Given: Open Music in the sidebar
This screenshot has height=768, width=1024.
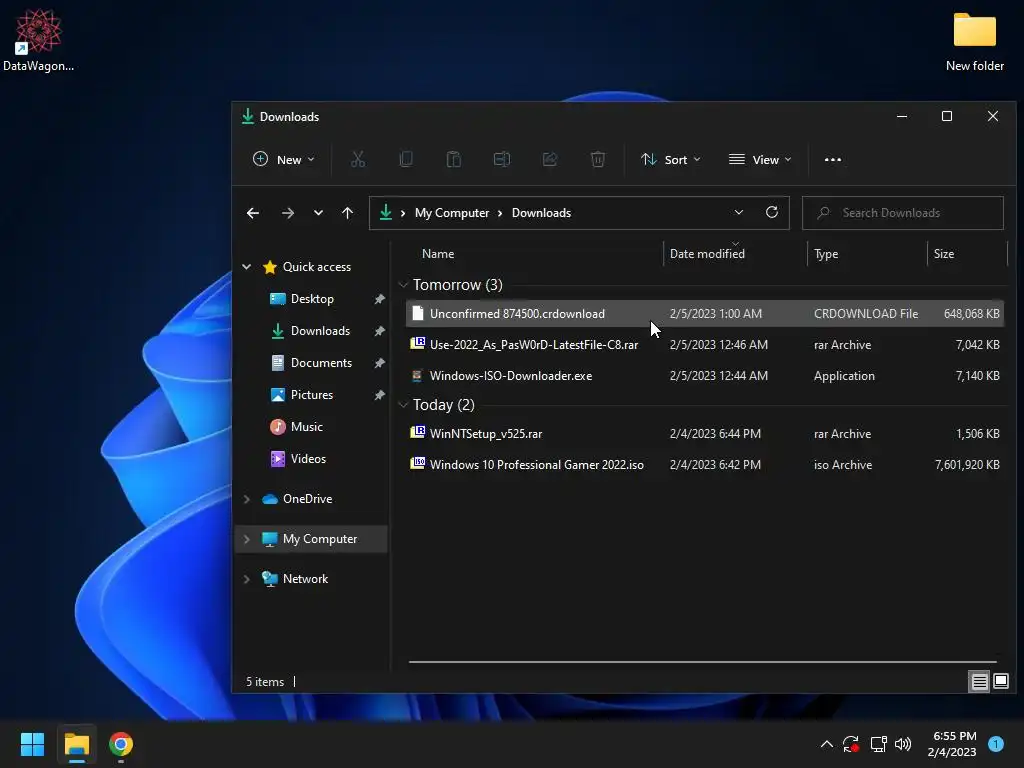Looking at the screenshot, I should [x=306, y=427].
